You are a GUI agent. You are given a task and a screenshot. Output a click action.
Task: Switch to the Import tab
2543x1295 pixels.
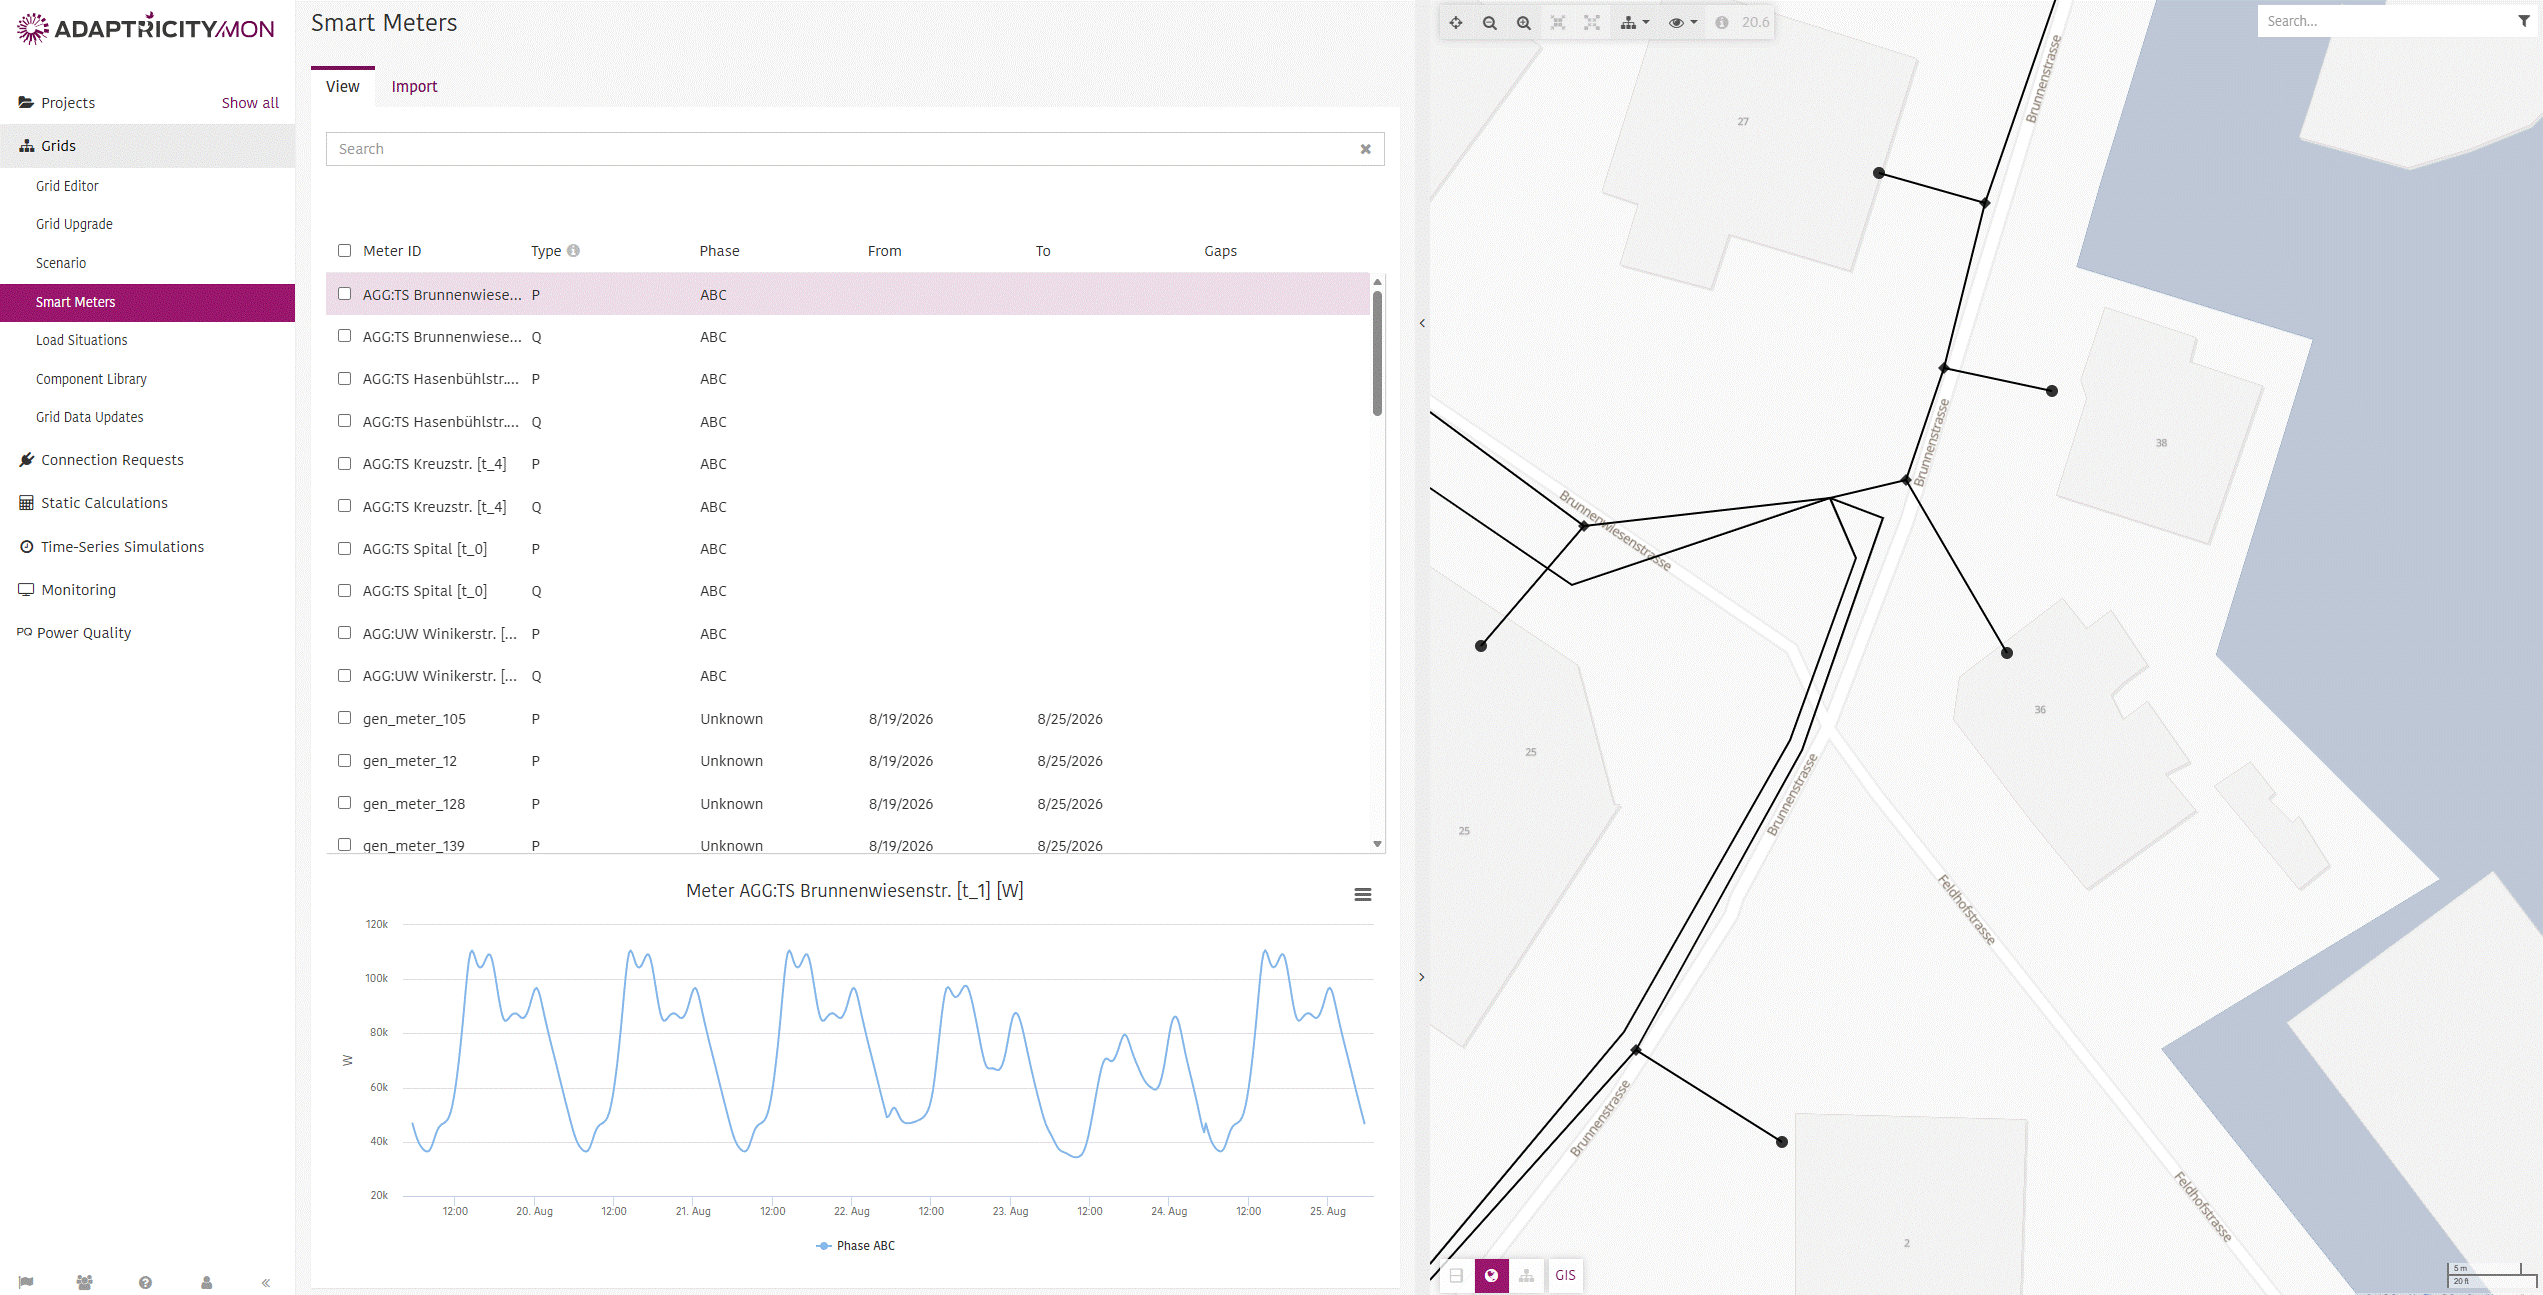(x=414, y=87)
